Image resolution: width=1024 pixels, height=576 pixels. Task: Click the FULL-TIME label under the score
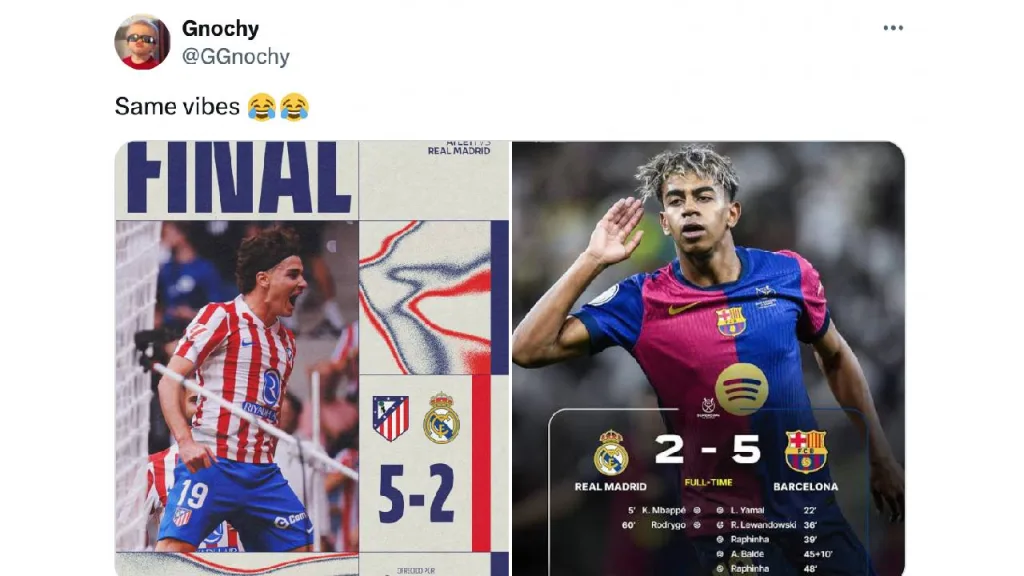(x=709, y=483)
